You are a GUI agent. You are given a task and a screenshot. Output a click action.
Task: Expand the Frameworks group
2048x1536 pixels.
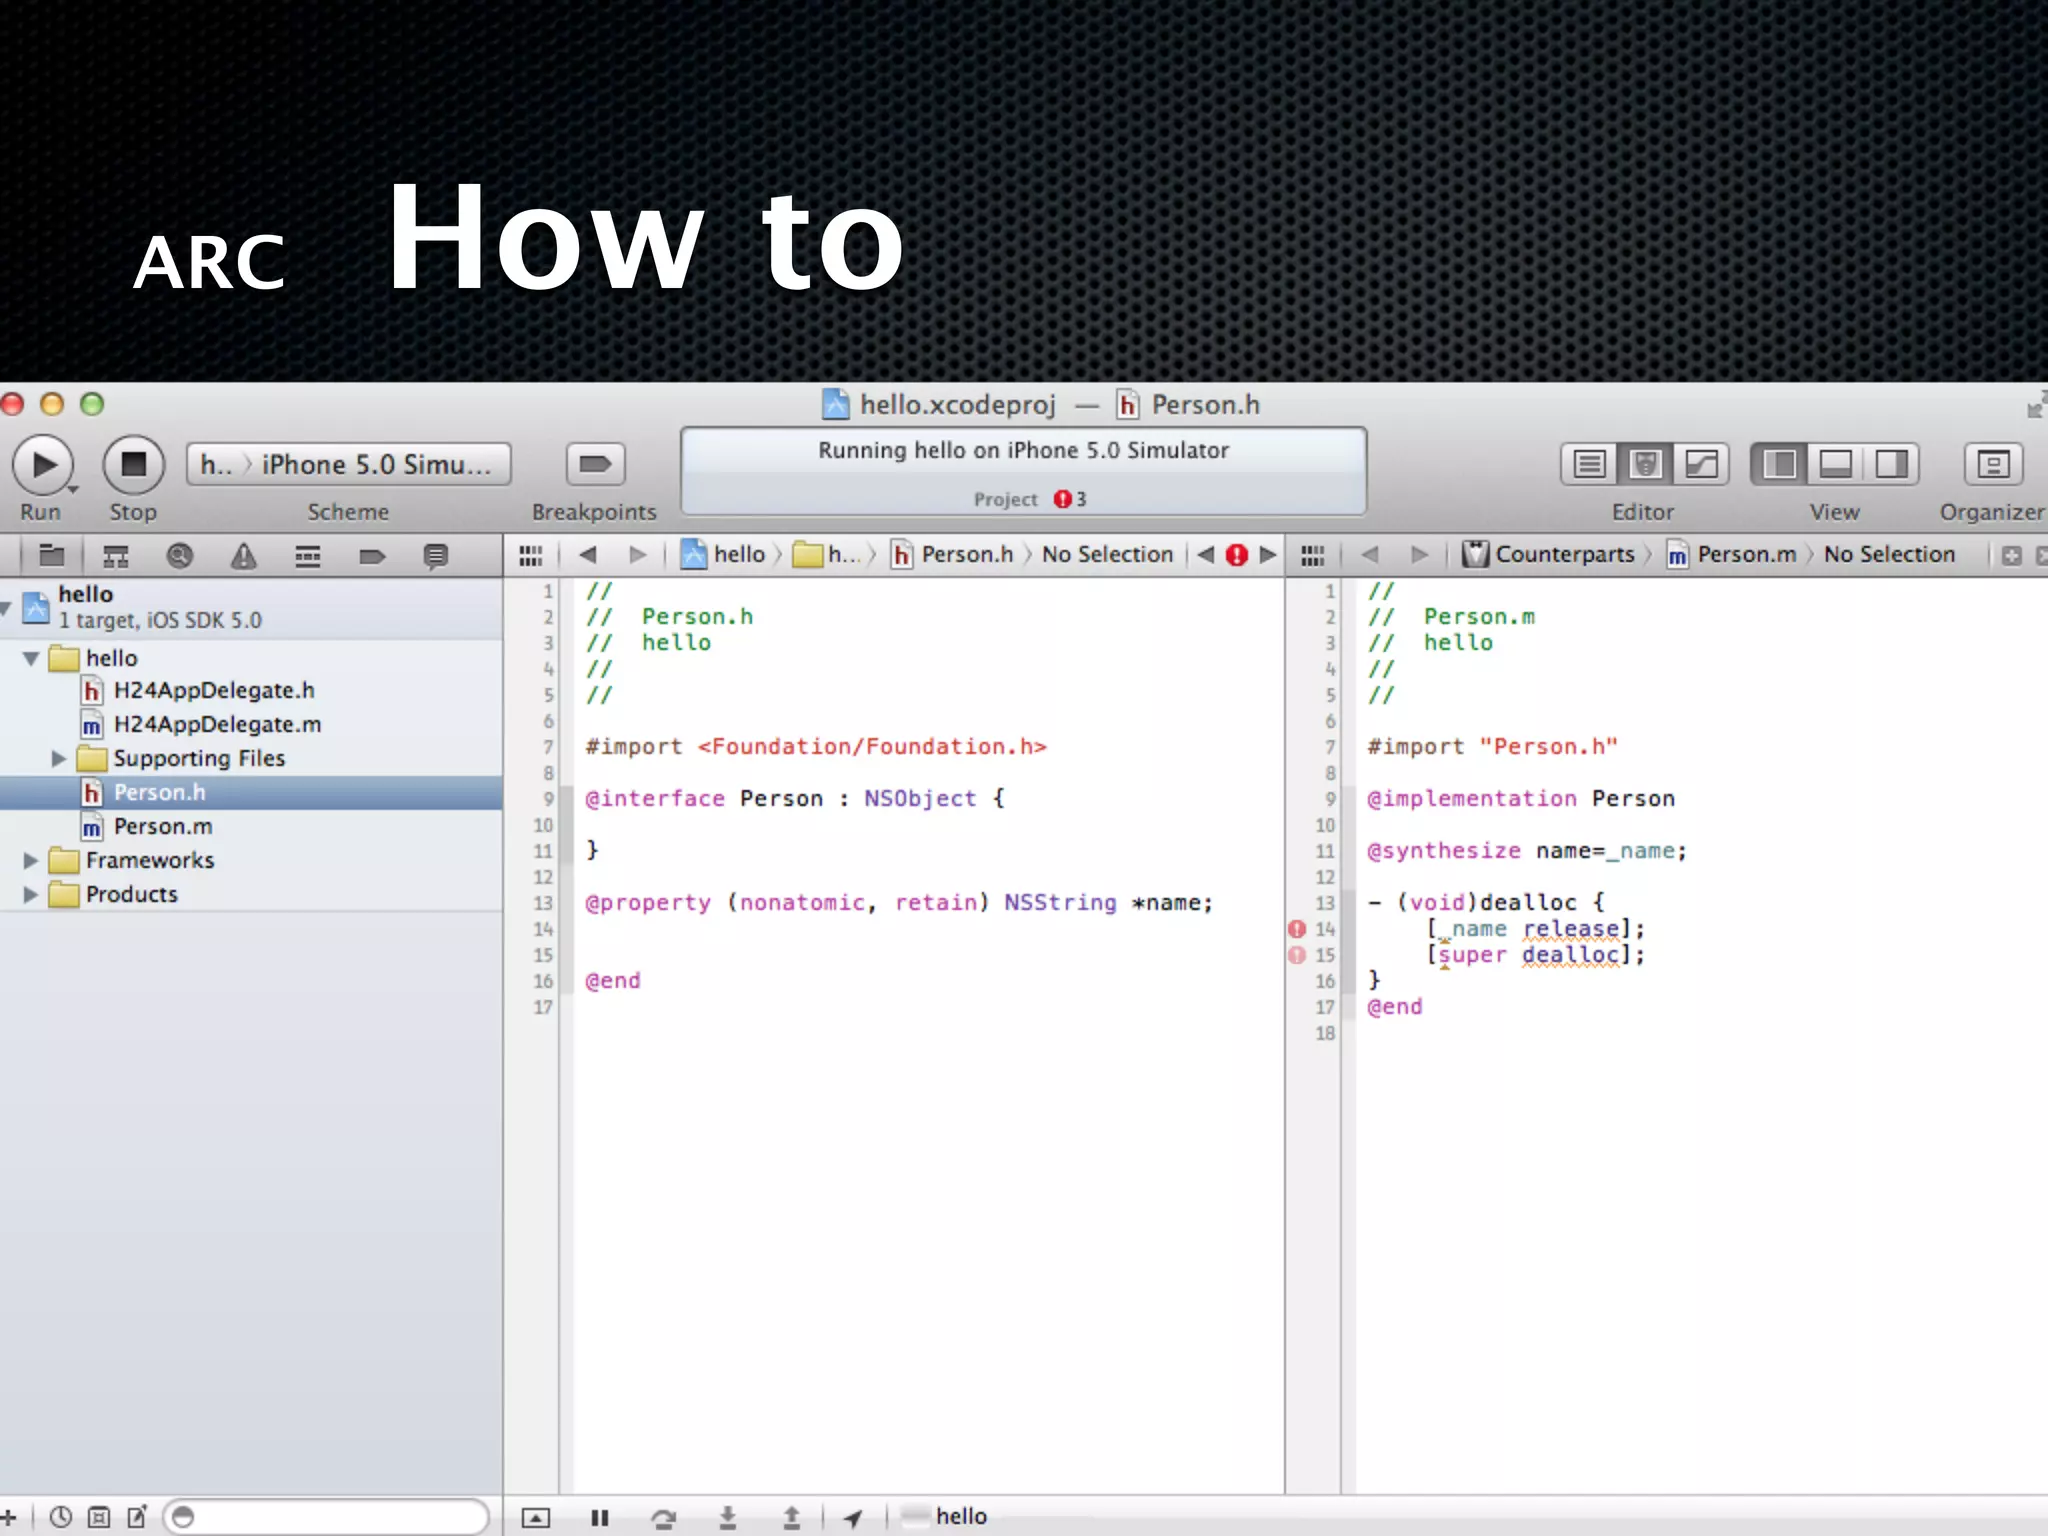(x=31, y=861)
